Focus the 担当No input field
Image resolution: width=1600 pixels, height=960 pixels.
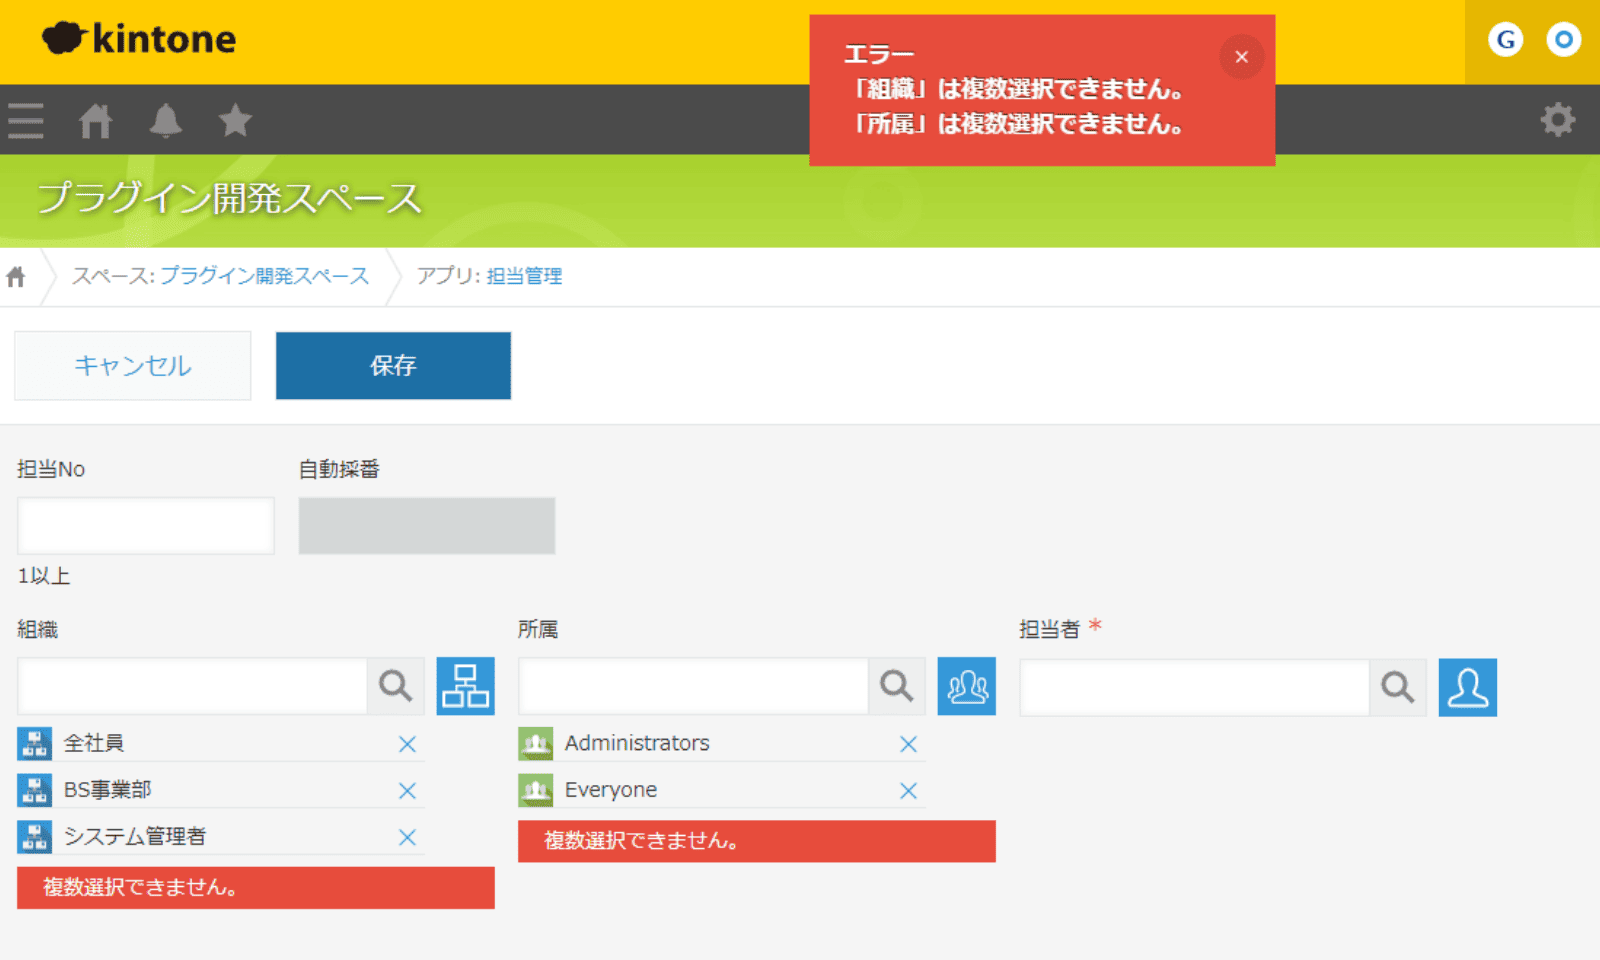146,526
